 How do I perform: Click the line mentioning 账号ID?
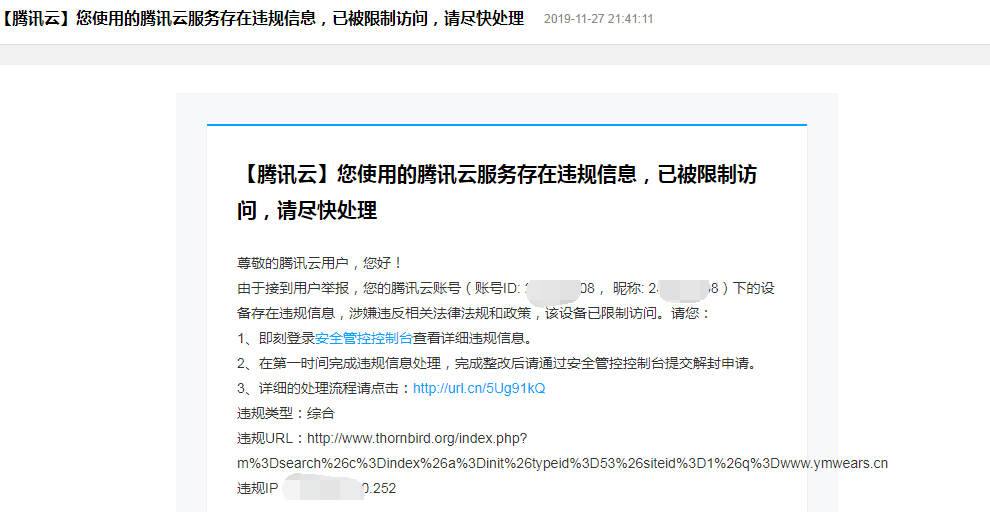point(506,289)
